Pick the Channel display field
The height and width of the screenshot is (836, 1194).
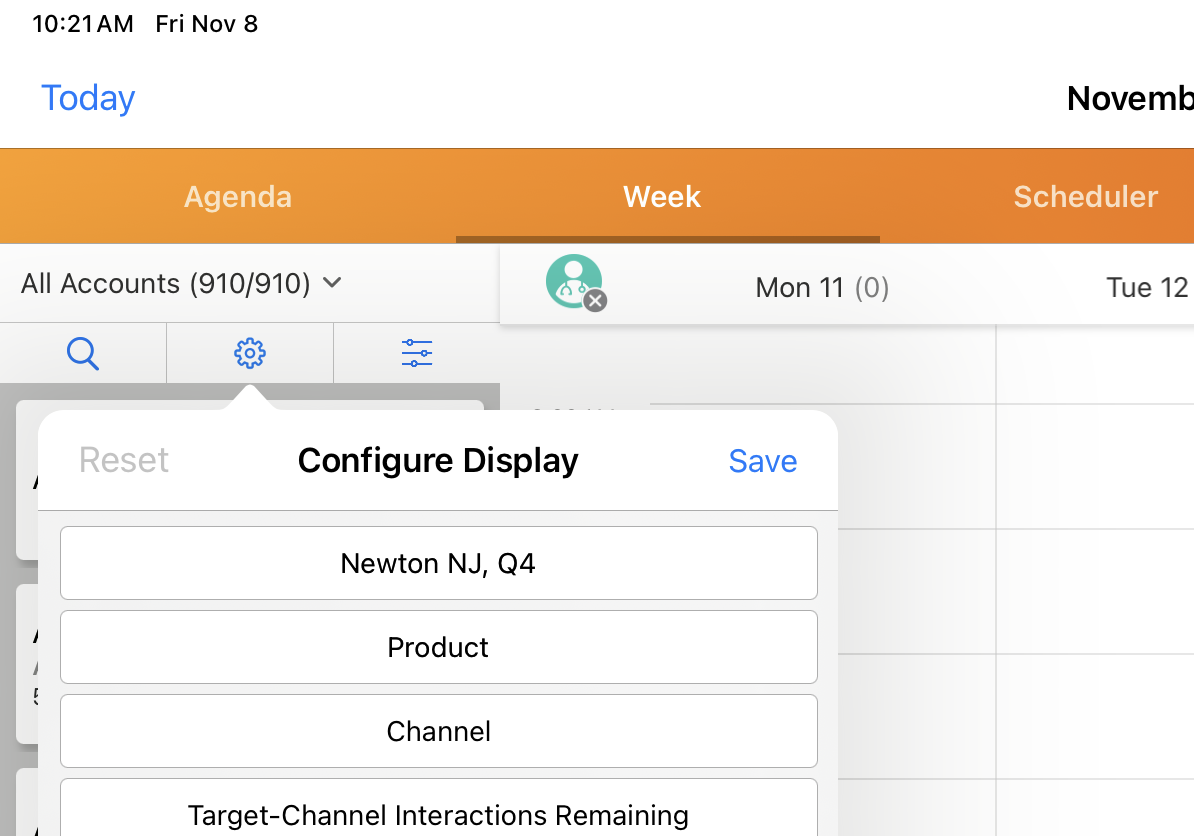pyautogui.click(x=438, y=732)
